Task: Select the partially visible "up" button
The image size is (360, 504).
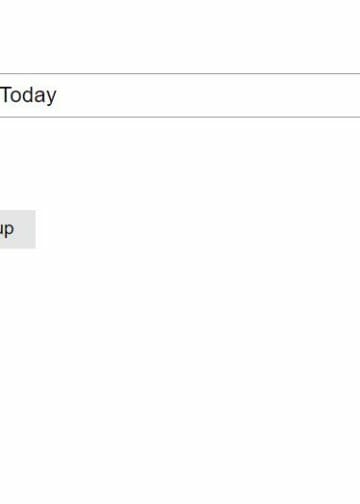Action: 18,229
